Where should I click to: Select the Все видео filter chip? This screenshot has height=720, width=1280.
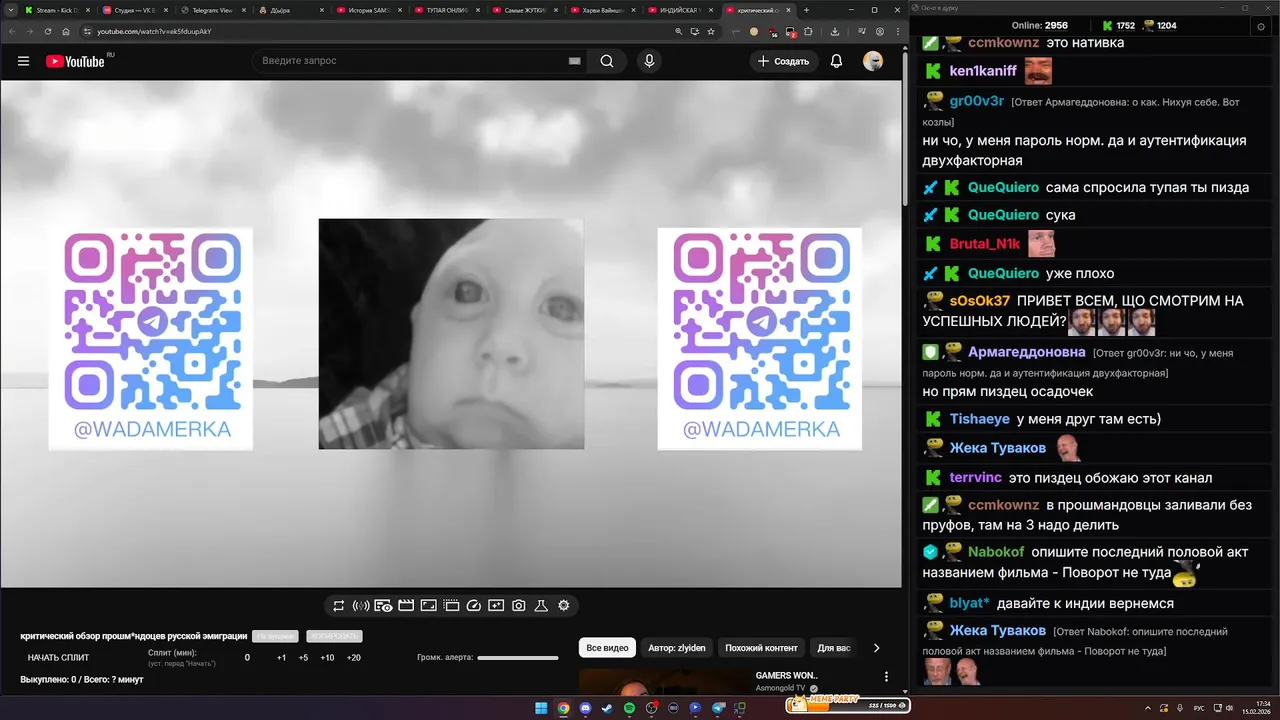pos(608,648)
